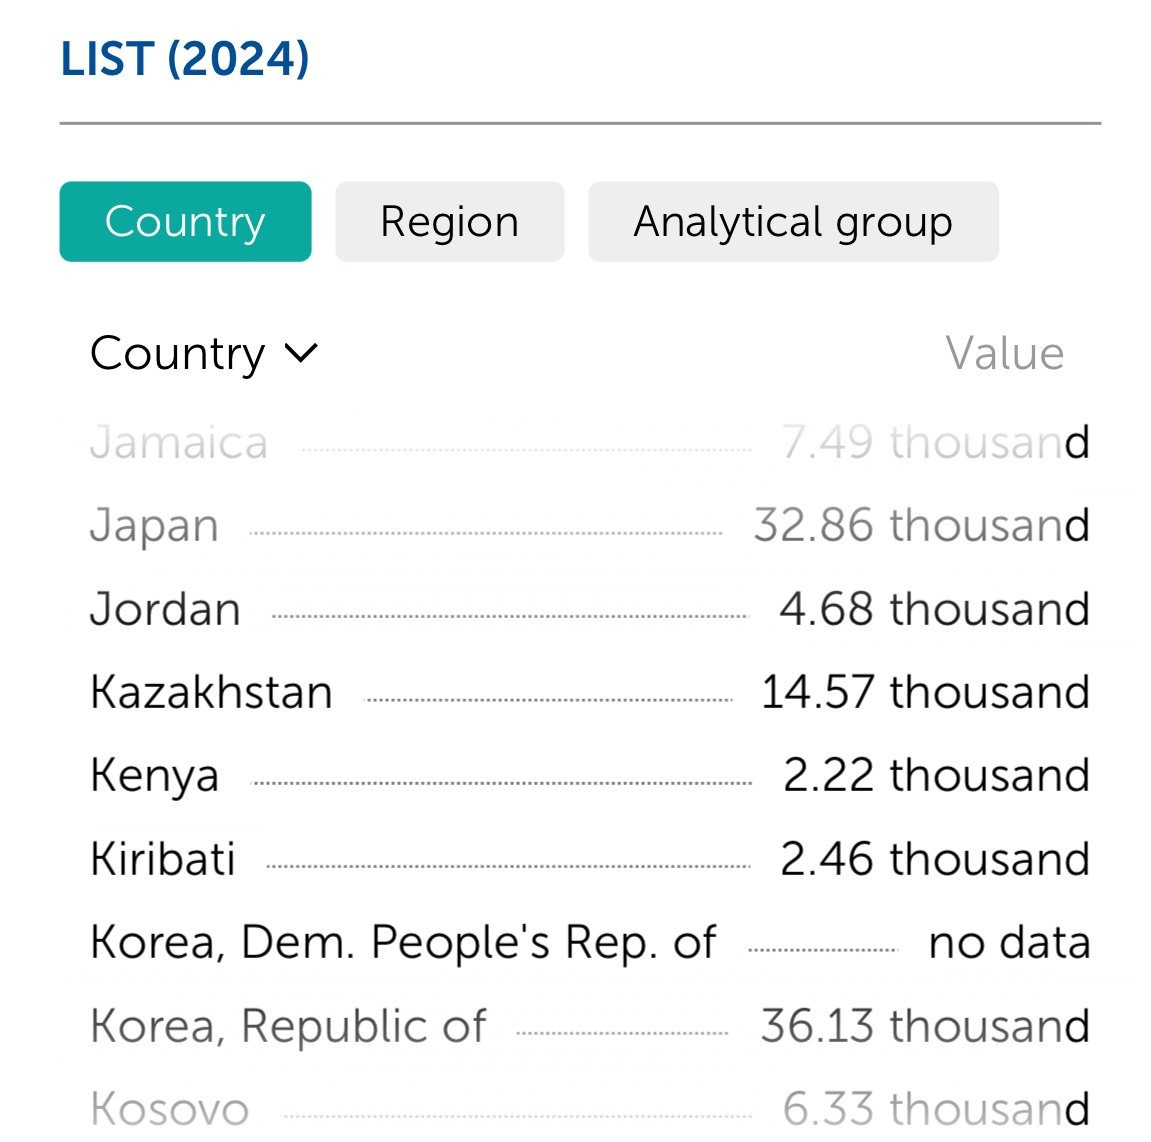Click the no data label for North Korea
This screenshot has height=1142, width=1151.
(1008, 941)
